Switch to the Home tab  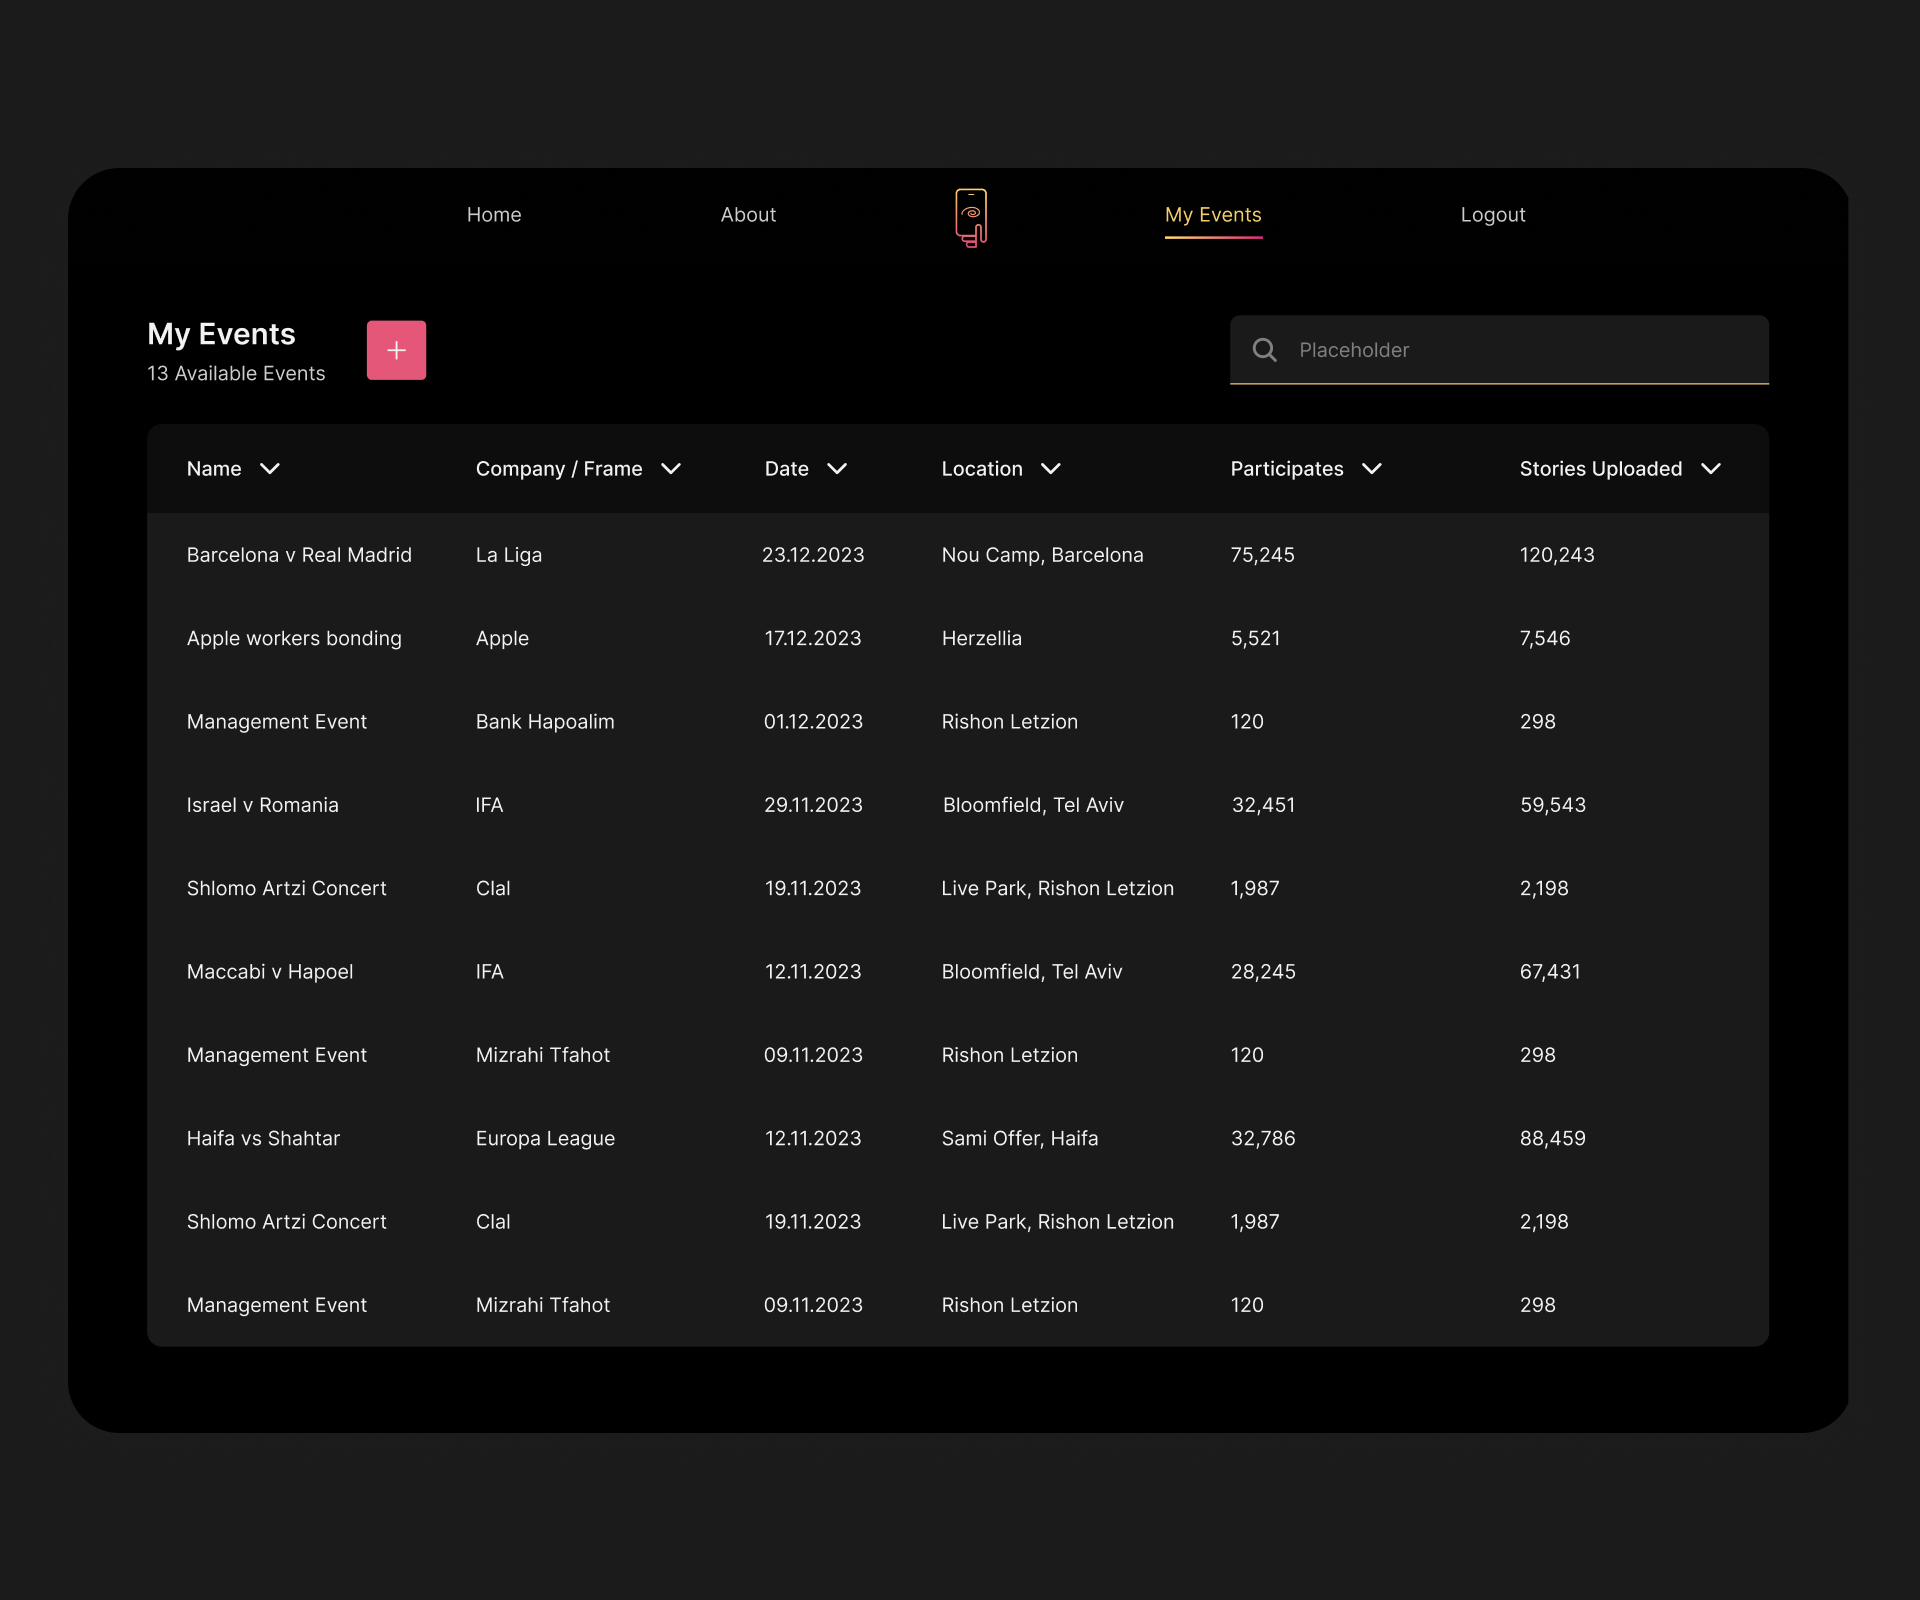(x=494, y=214)
